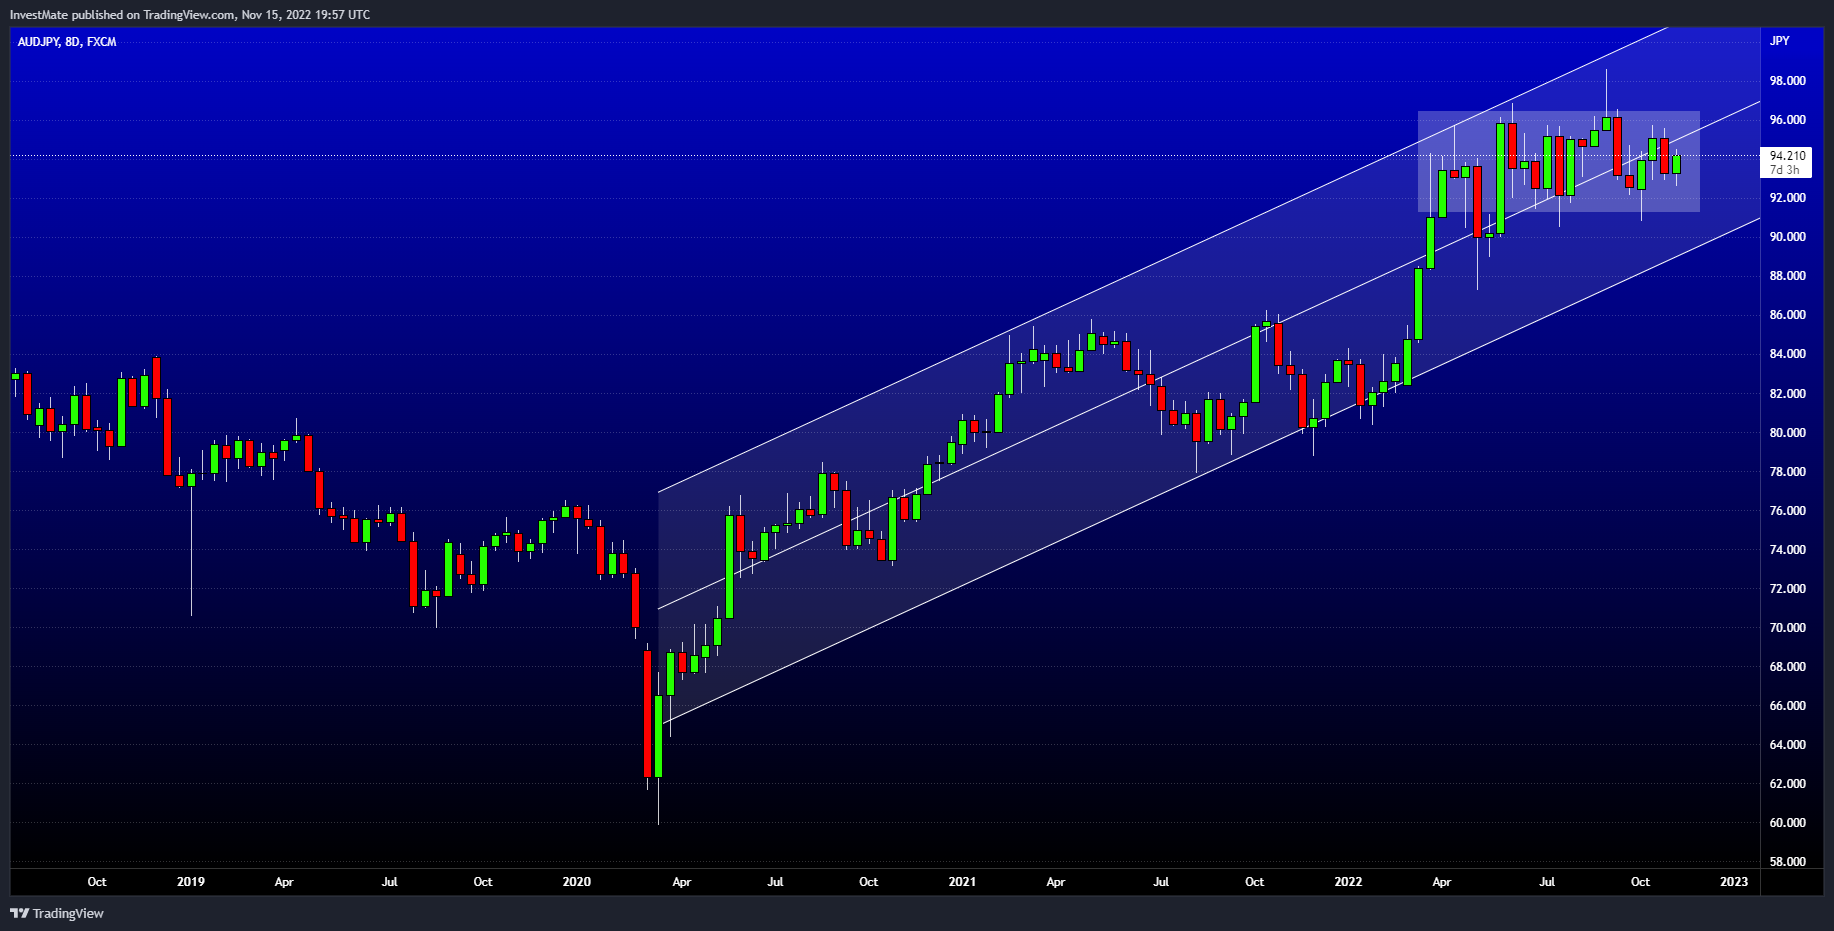Click the 74.000 price axis label
Viewport: 1834px width, 931px height.
click(x=1787, y=550)
